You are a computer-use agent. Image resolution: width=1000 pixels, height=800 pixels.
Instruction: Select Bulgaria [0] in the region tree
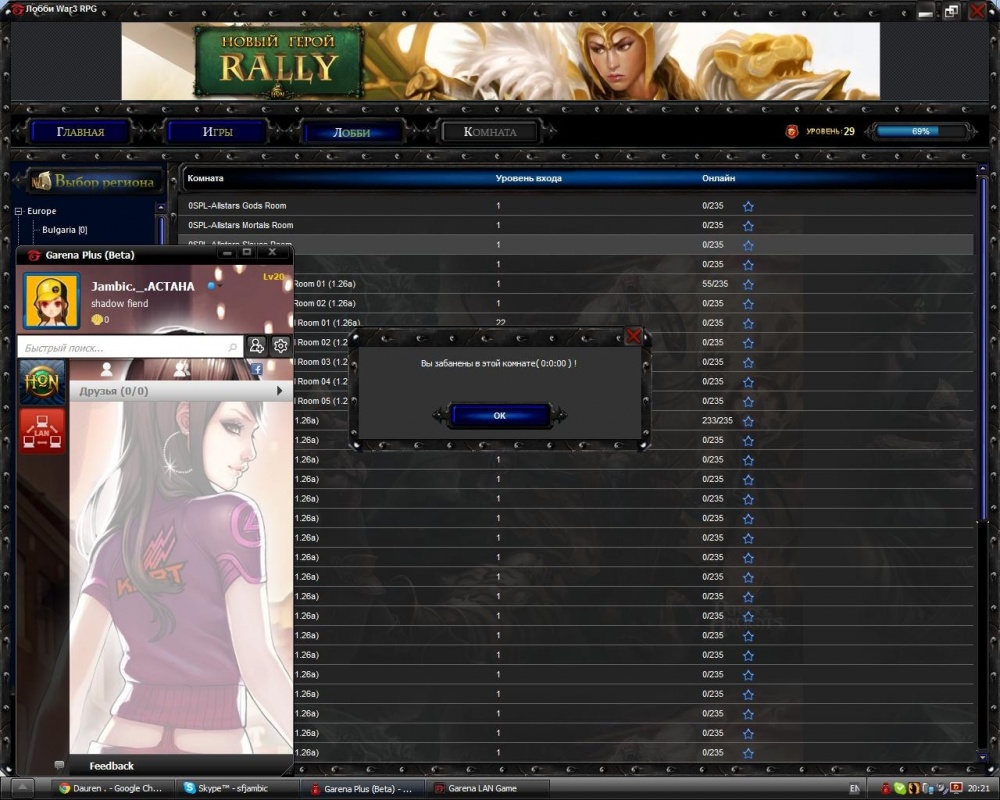click(64, 230)
